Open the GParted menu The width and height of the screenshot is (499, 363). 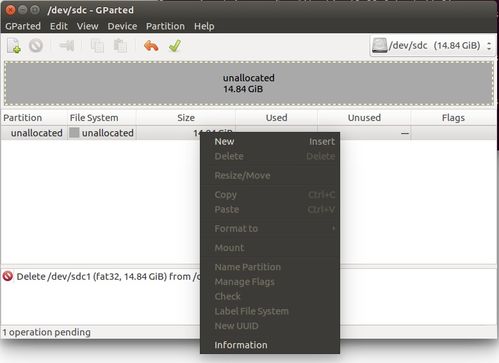23,26
